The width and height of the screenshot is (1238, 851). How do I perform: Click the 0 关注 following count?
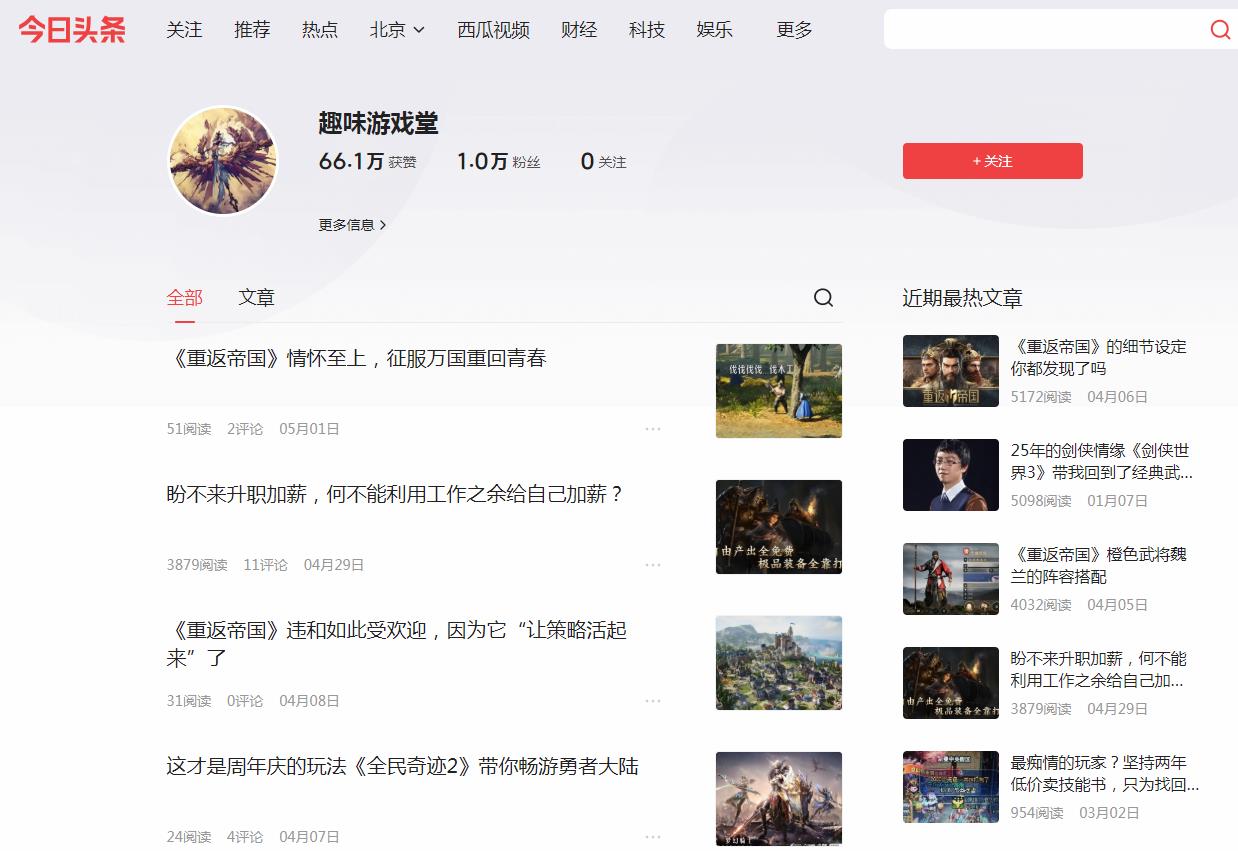click(x=603, y=161)
